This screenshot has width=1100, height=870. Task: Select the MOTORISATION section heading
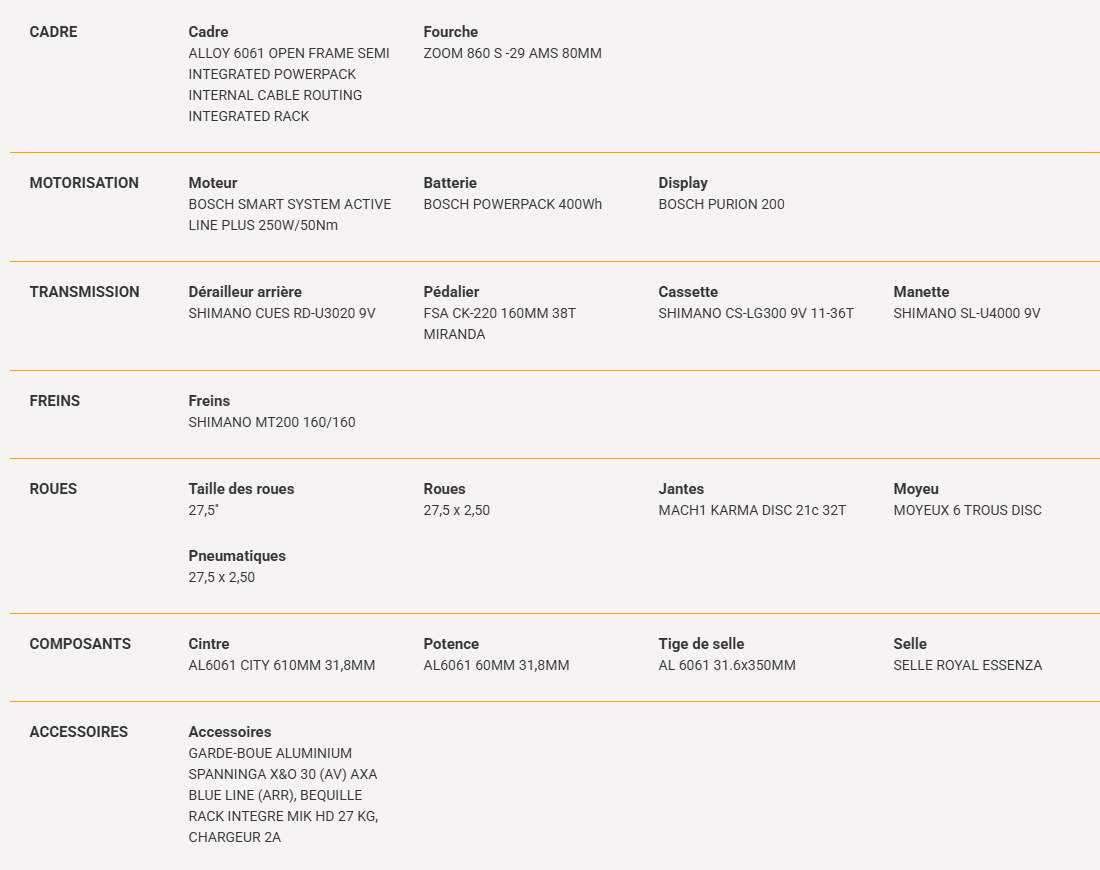tap(84, 182)
